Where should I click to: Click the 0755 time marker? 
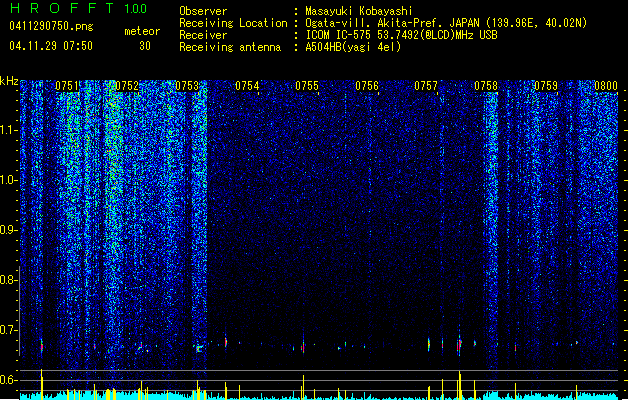click(307, 86)
